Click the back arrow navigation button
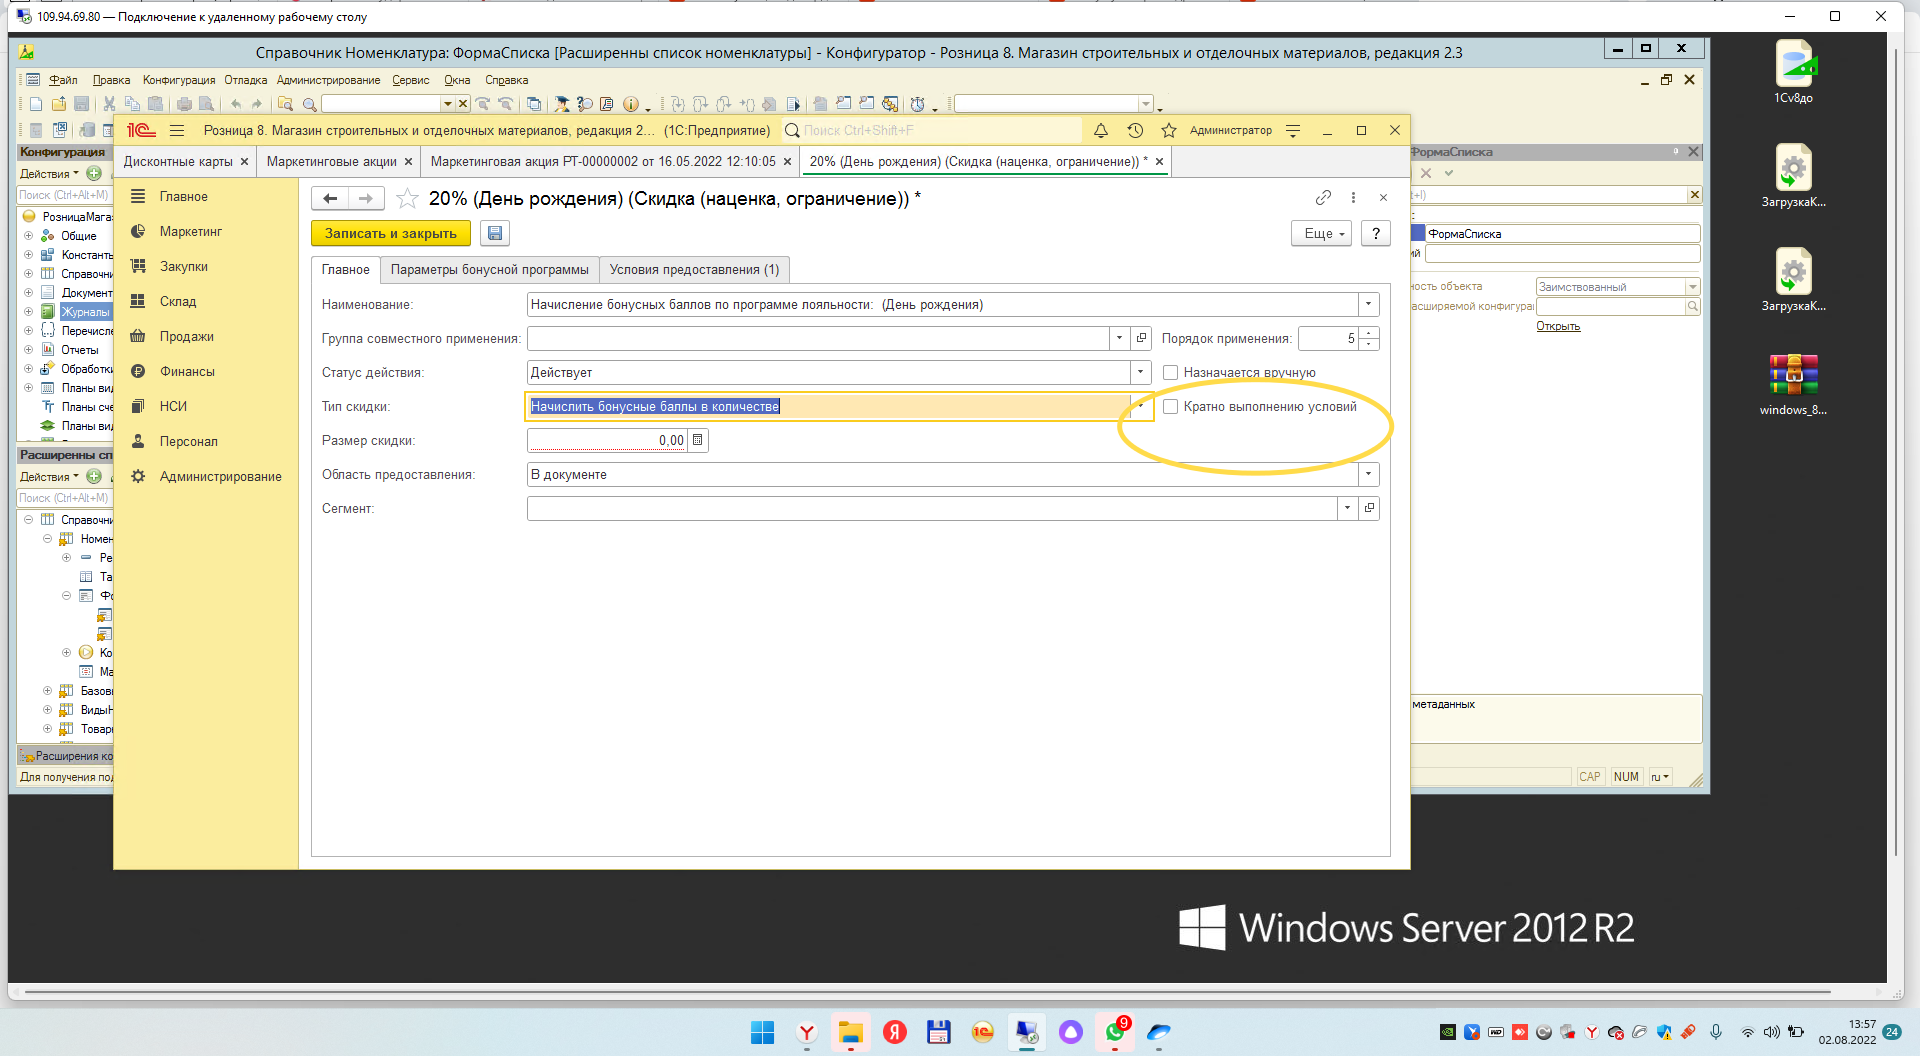The height and width of the screenshot is (1056, 1920). 330,199
